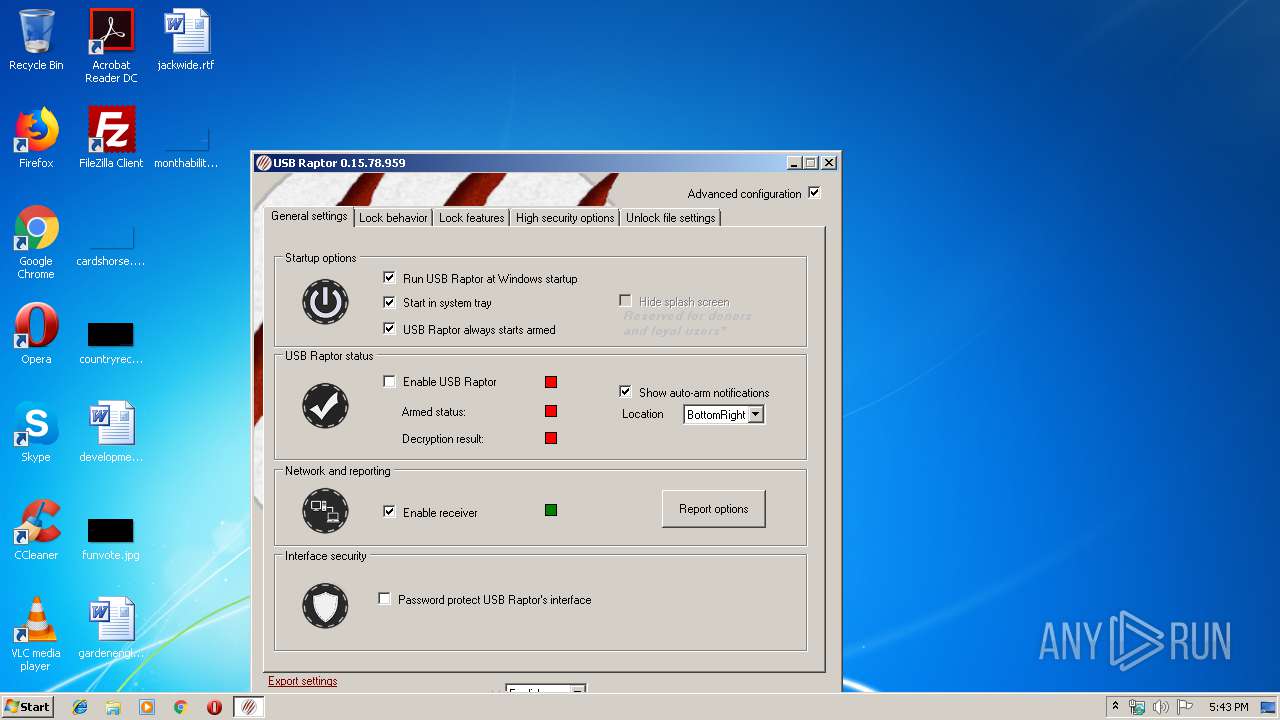Click the USB Raptor taskbar button

(249, 707)
